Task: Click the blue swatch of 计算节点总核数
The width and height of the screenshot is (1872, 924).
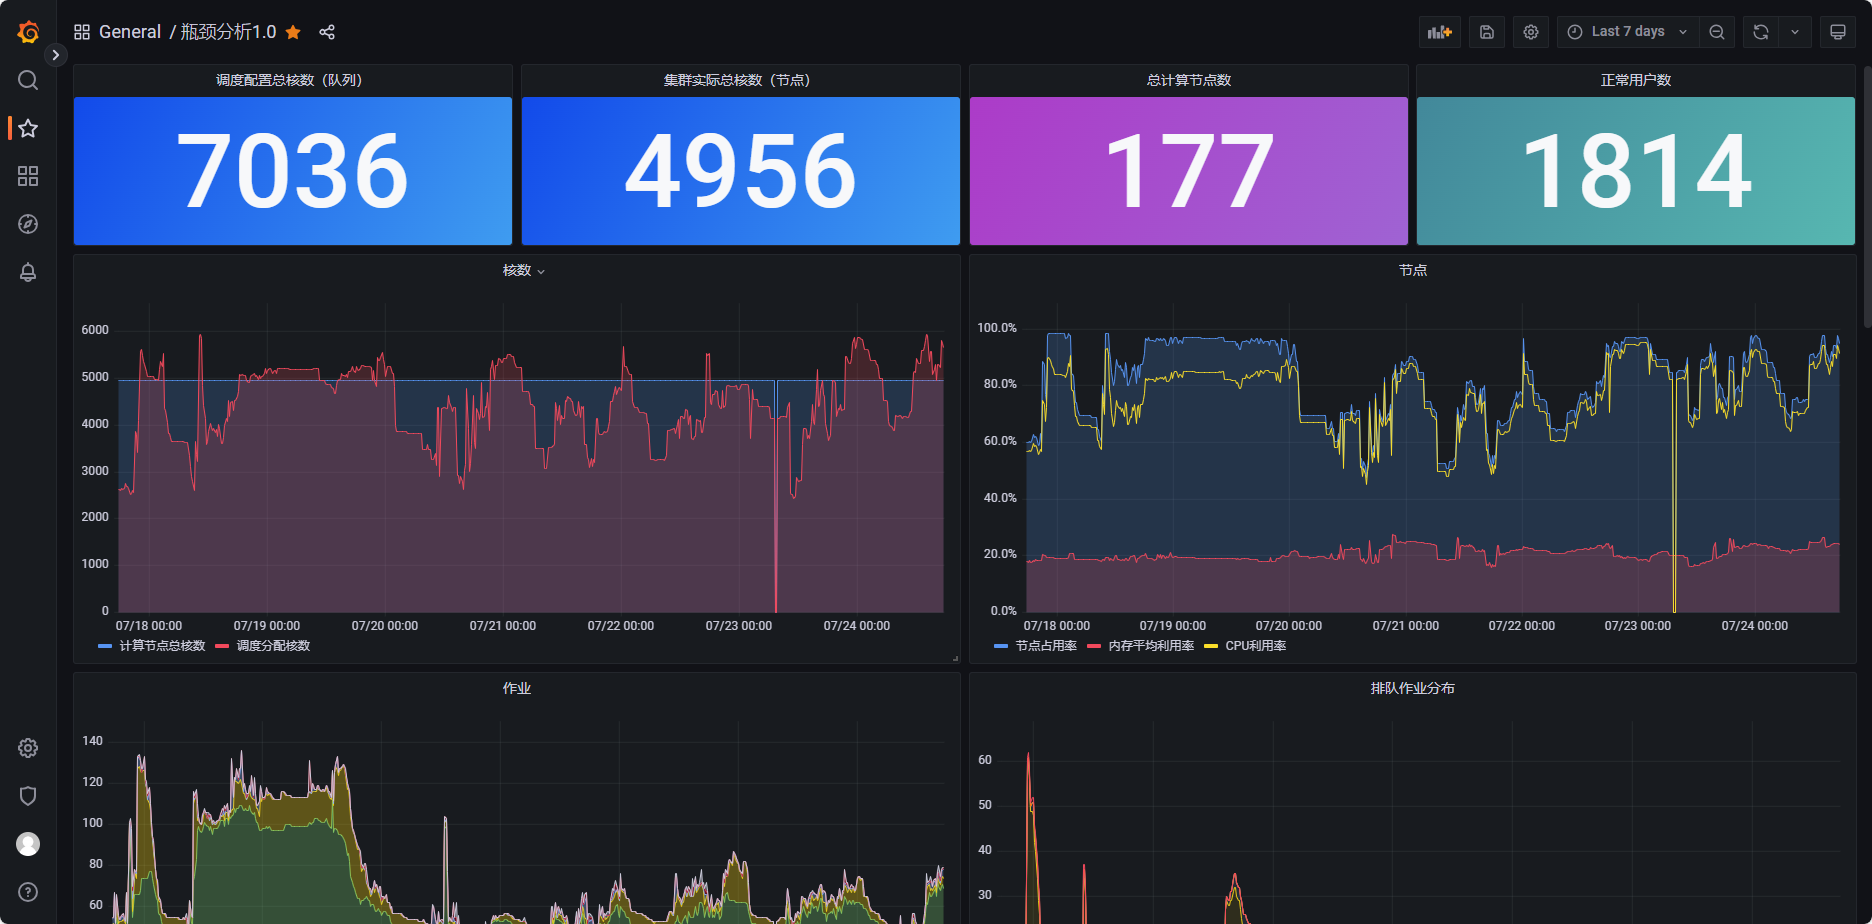Action: click(x=105, y=646)
